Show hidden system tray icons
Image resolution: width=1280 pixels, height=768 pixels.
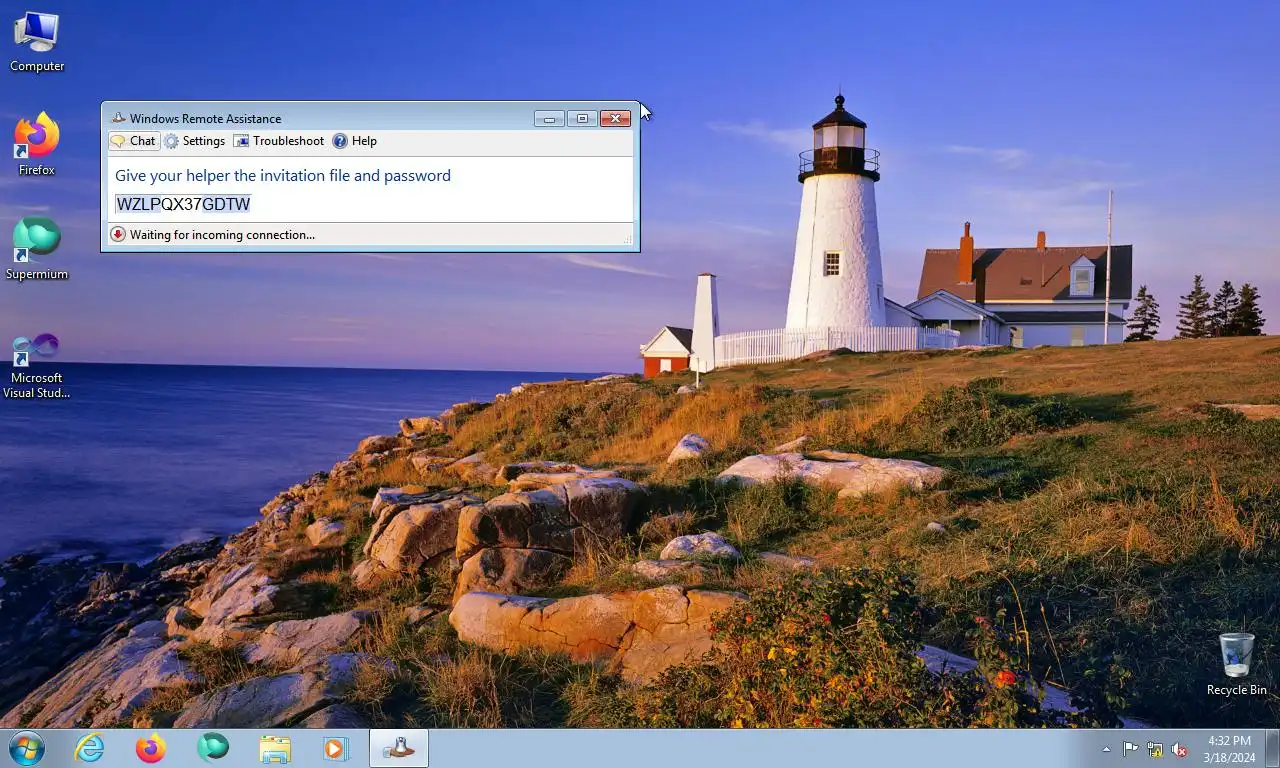click(x=1106, y=749)
